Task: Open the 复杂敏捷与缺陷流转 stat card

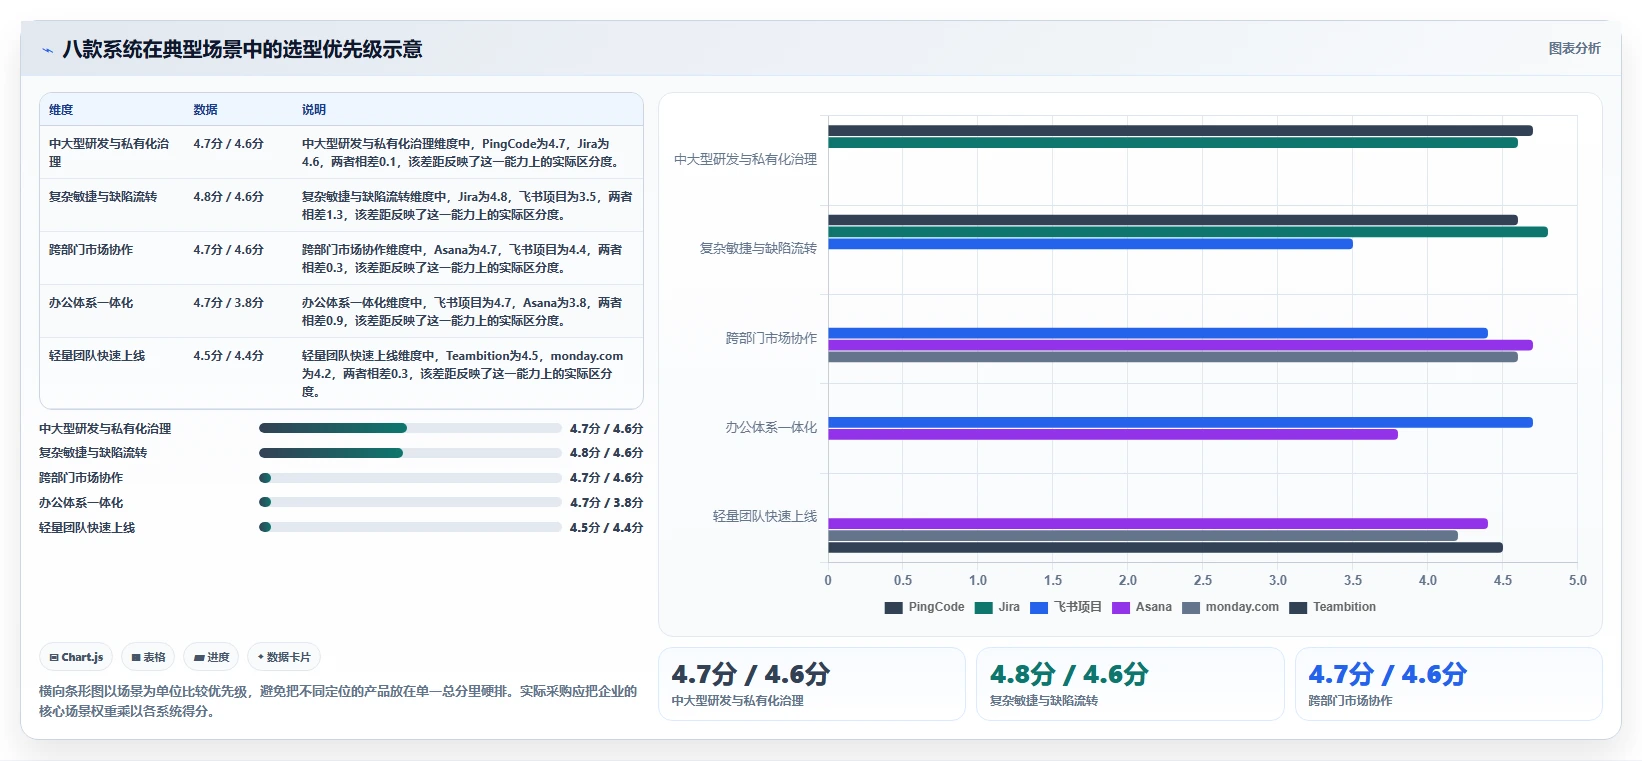Action: point(1130,684)
